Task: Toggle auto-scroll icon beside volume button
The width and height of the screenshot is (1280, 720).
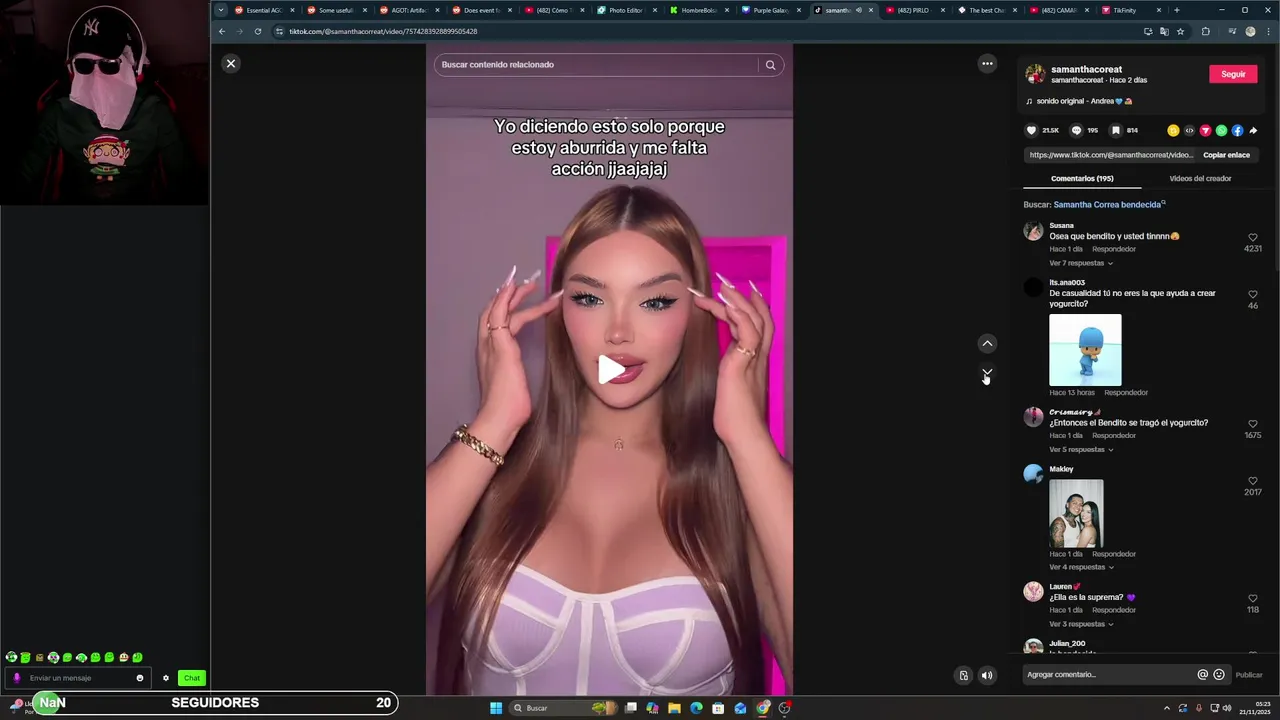Action: (963, 675)
